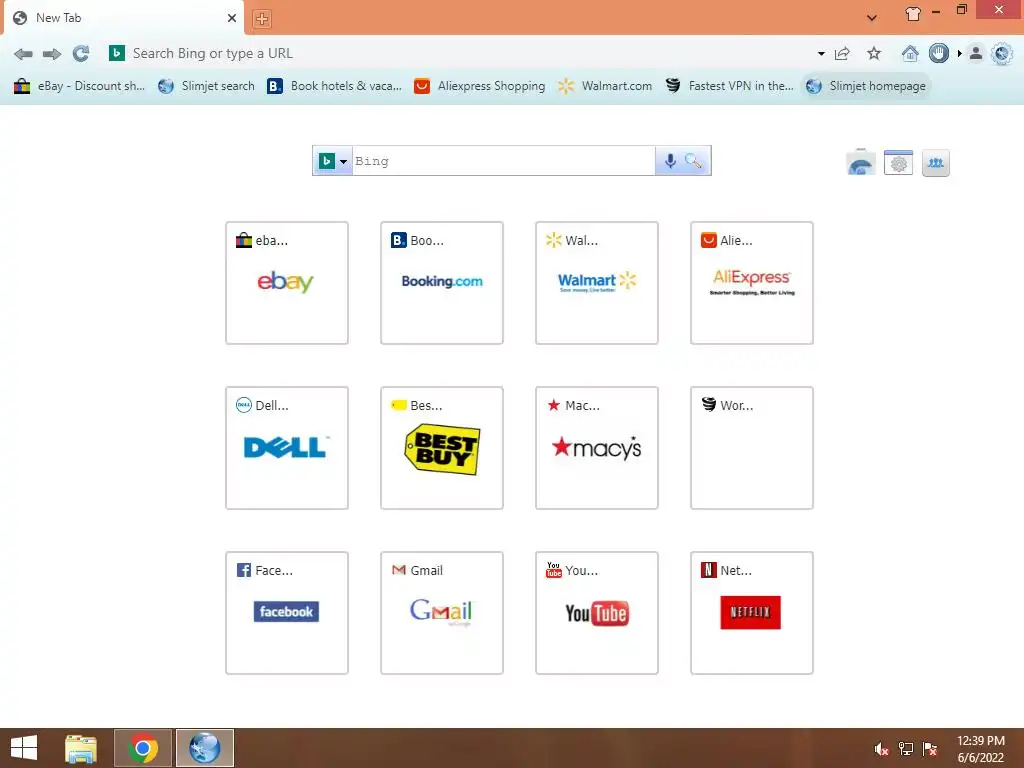Viewport: 1024px width, 768px height.
Task: Click the ad blocker hand icon
Action: point(938,53)
